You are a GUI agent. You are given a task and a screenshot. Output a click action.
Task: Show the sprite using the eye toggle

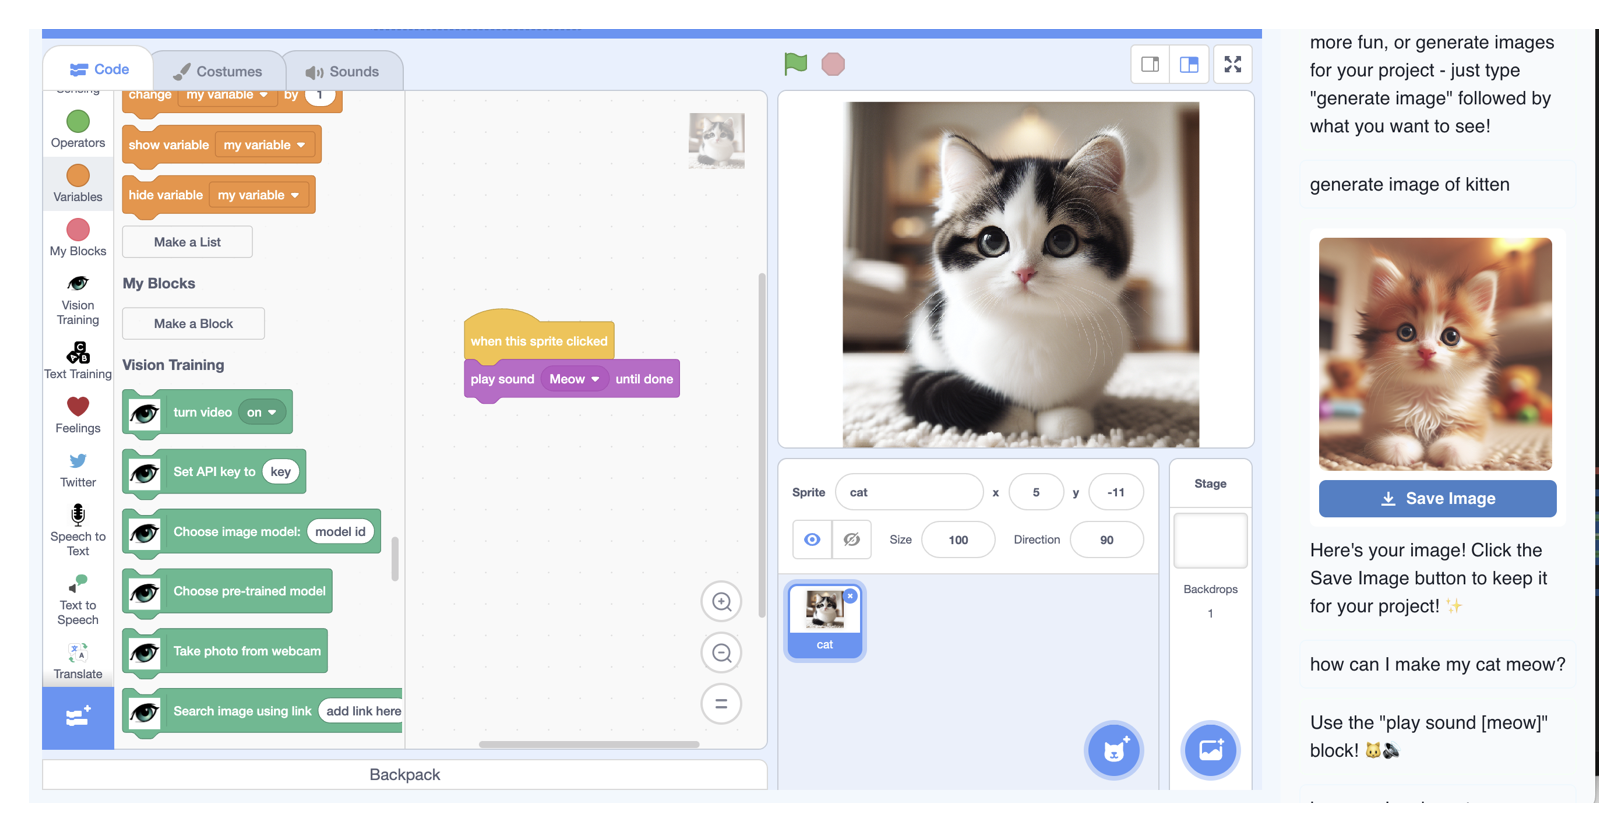pyautogui.click(x=812, y=540)
